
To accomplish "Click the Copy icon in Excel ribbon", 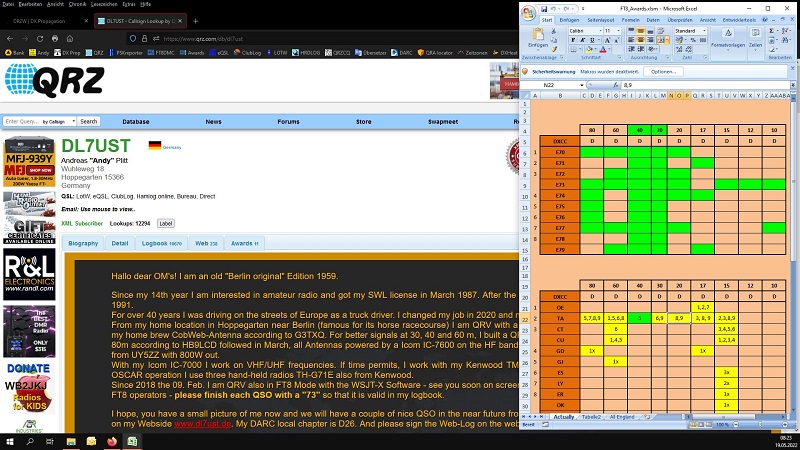I will pos(554,40).
